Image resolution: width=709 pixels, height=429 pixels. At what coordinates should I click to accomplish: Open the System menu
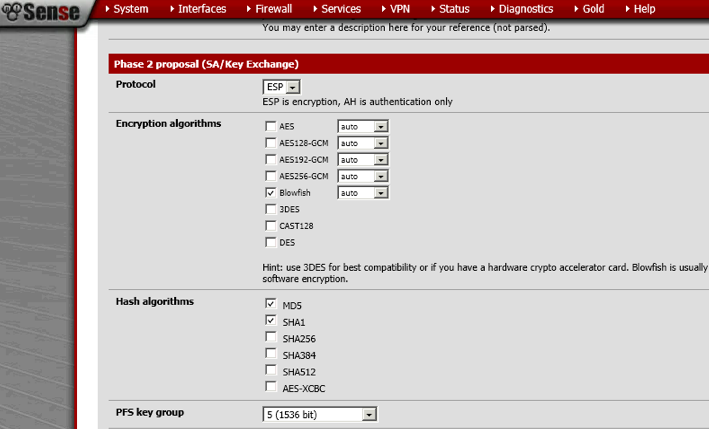[x=127, y=9]
